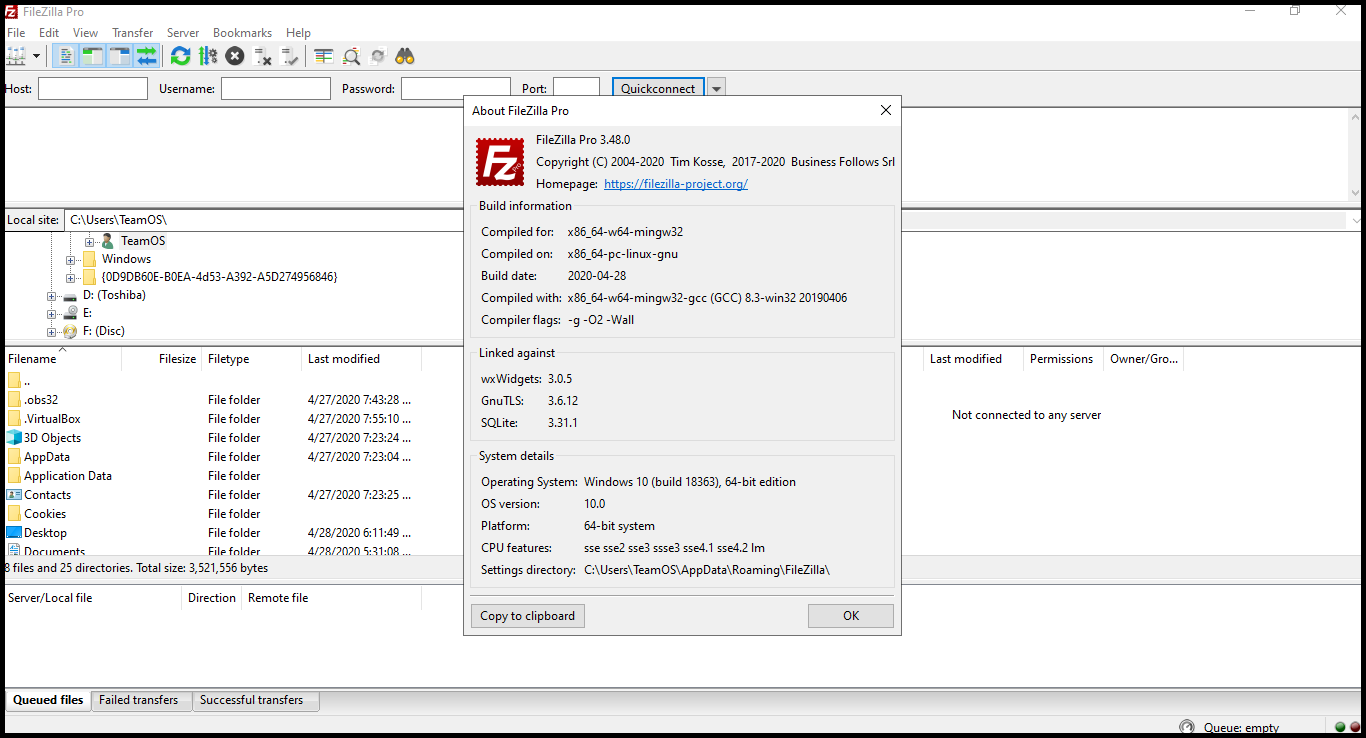Screen dimensions: 1366x738
Task: Open the Bookmarks menu
Action: click(x=242, y=33)
